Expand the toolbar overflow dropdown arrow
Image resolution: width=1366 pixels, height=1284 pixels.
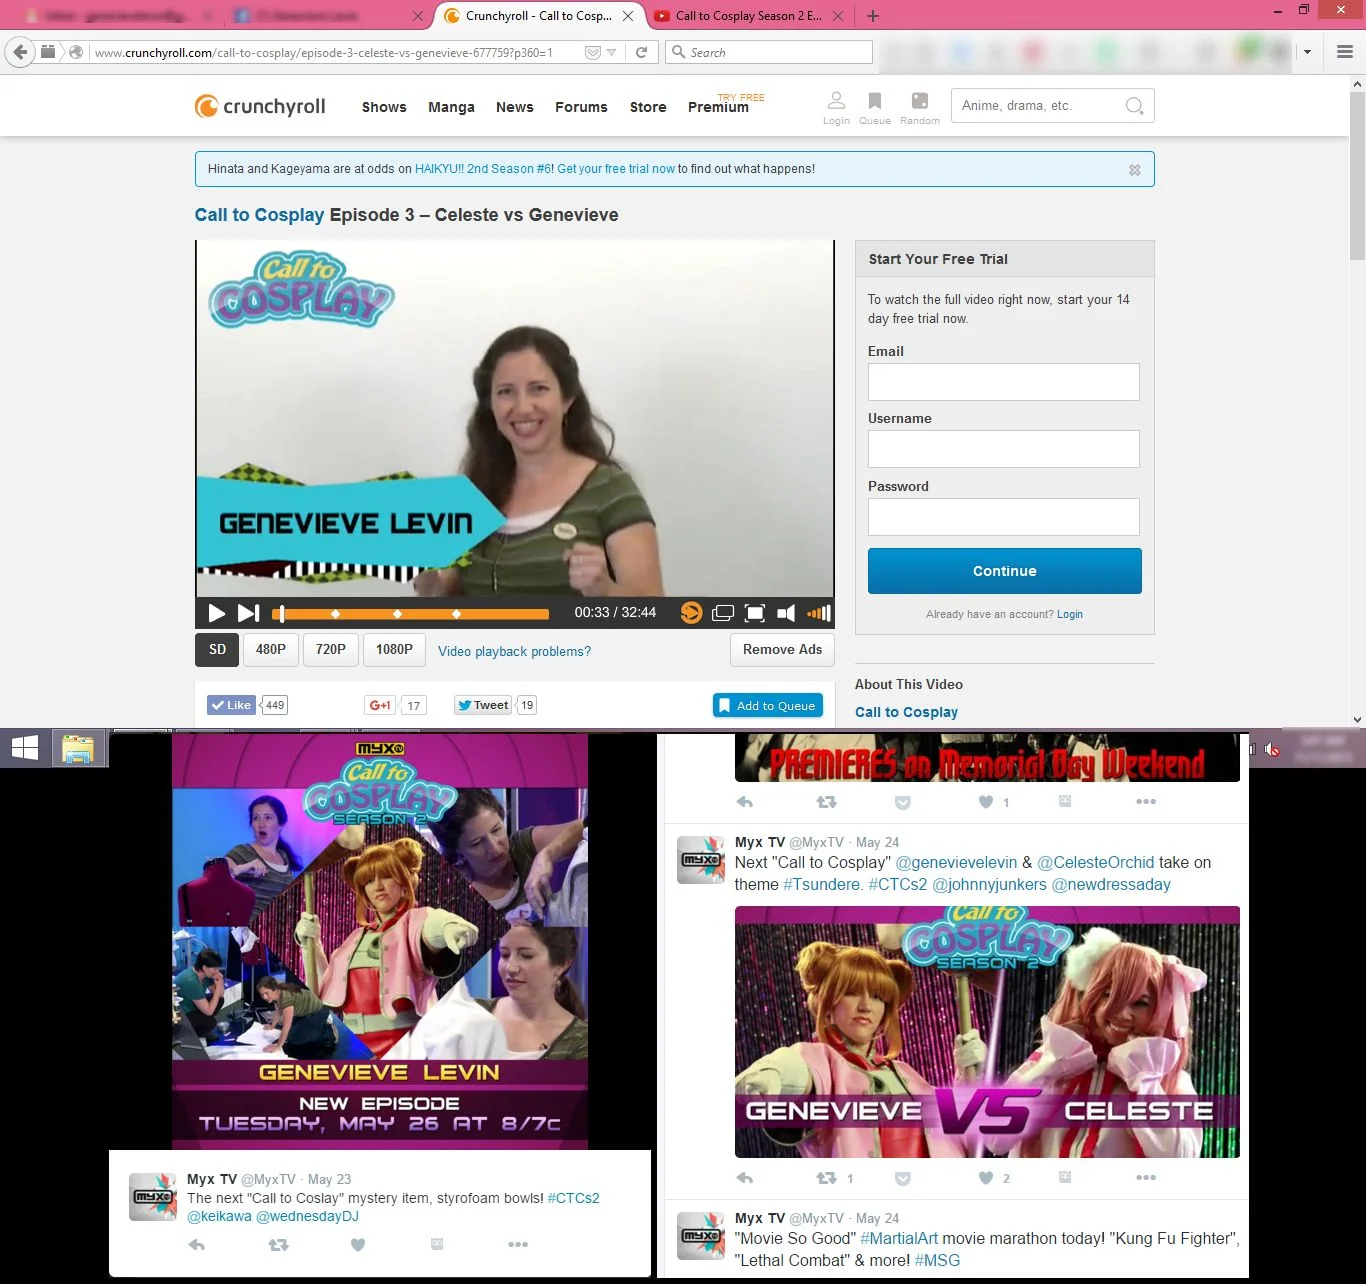coord(1307,52)
